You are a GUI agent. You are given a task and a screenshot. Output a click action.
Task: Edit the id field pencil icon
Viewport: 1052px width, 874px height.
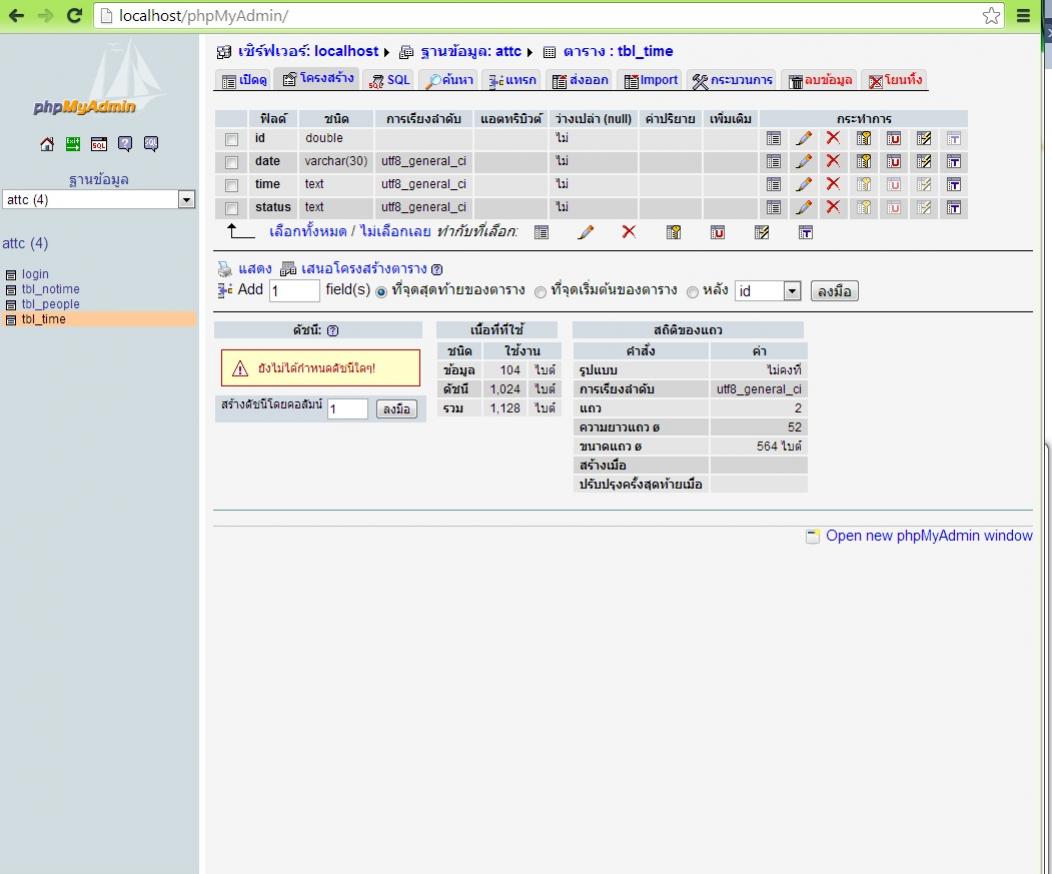click(x=804, y=138)
